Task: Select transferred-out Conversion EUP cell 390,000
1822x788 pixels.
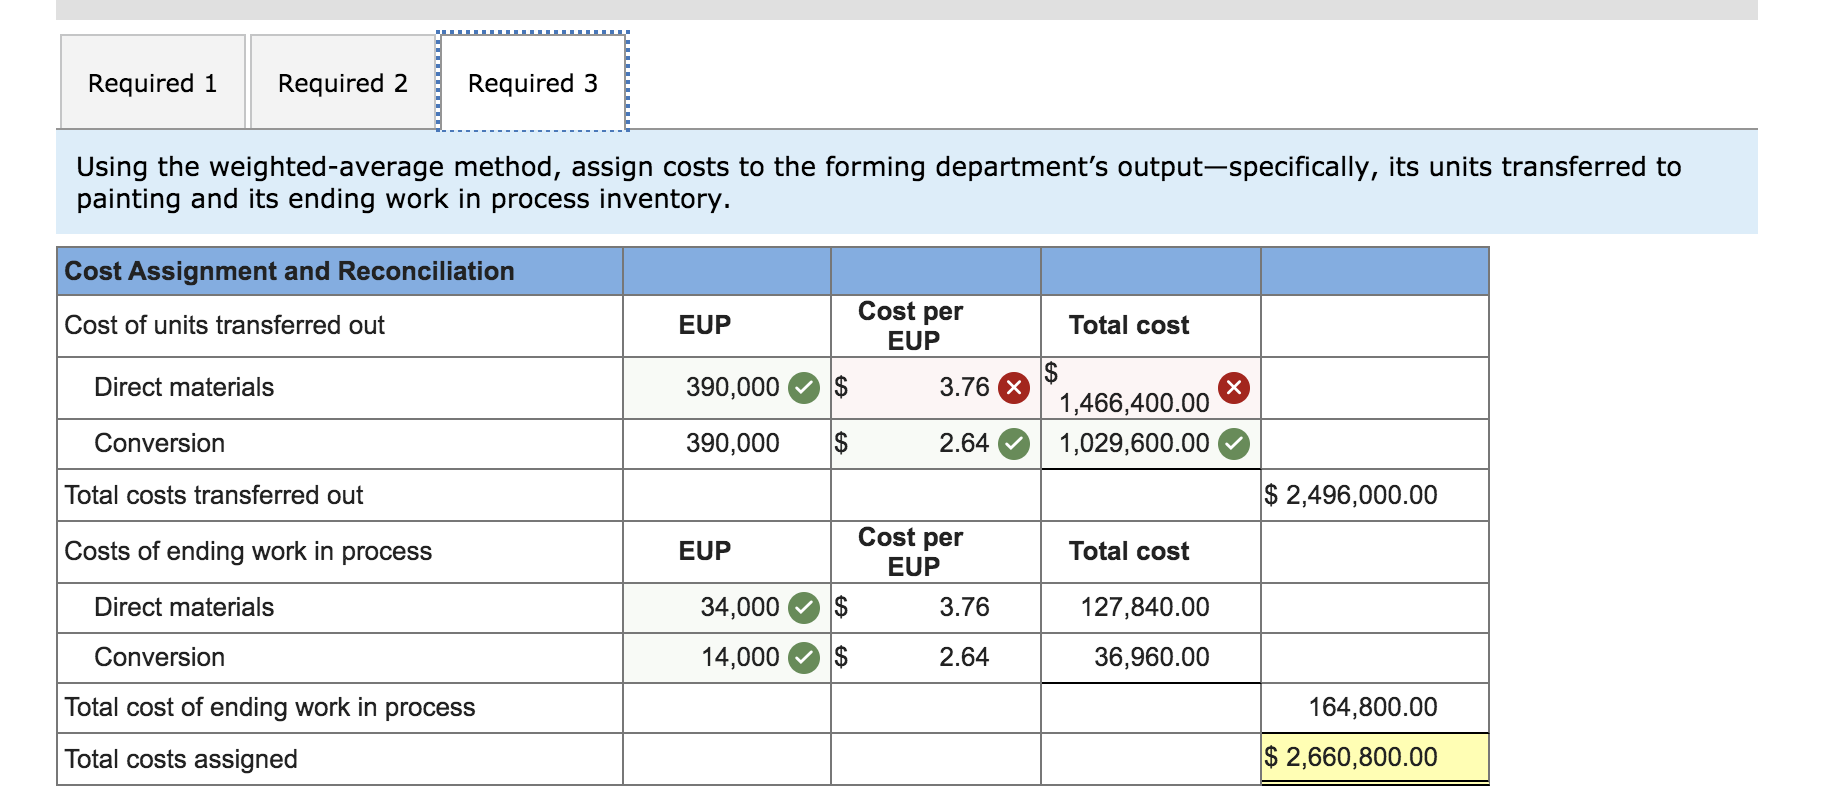Action: pos(727,444)
